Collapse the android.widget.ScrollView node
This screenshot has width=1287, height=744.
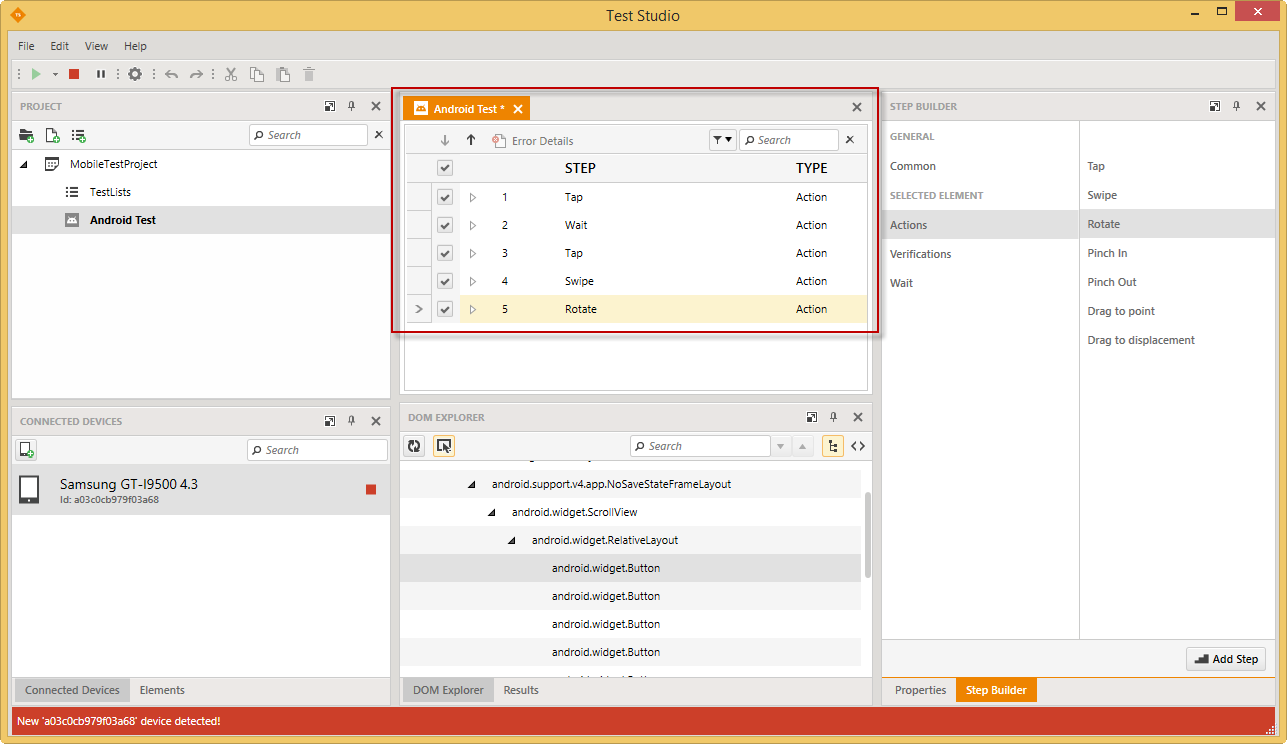pos(491,512)
